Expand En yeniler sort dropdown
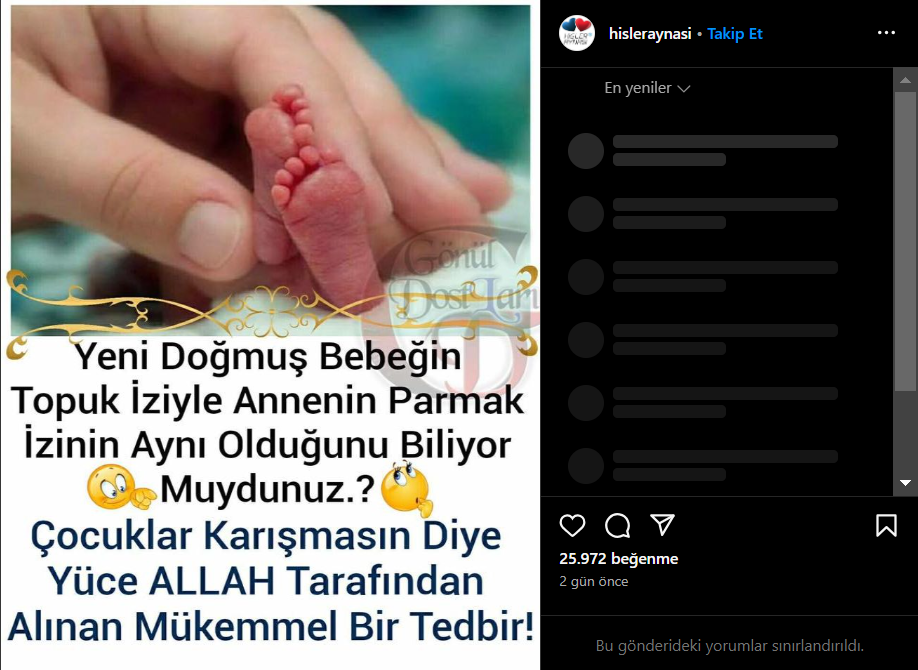 pos(648,88)
